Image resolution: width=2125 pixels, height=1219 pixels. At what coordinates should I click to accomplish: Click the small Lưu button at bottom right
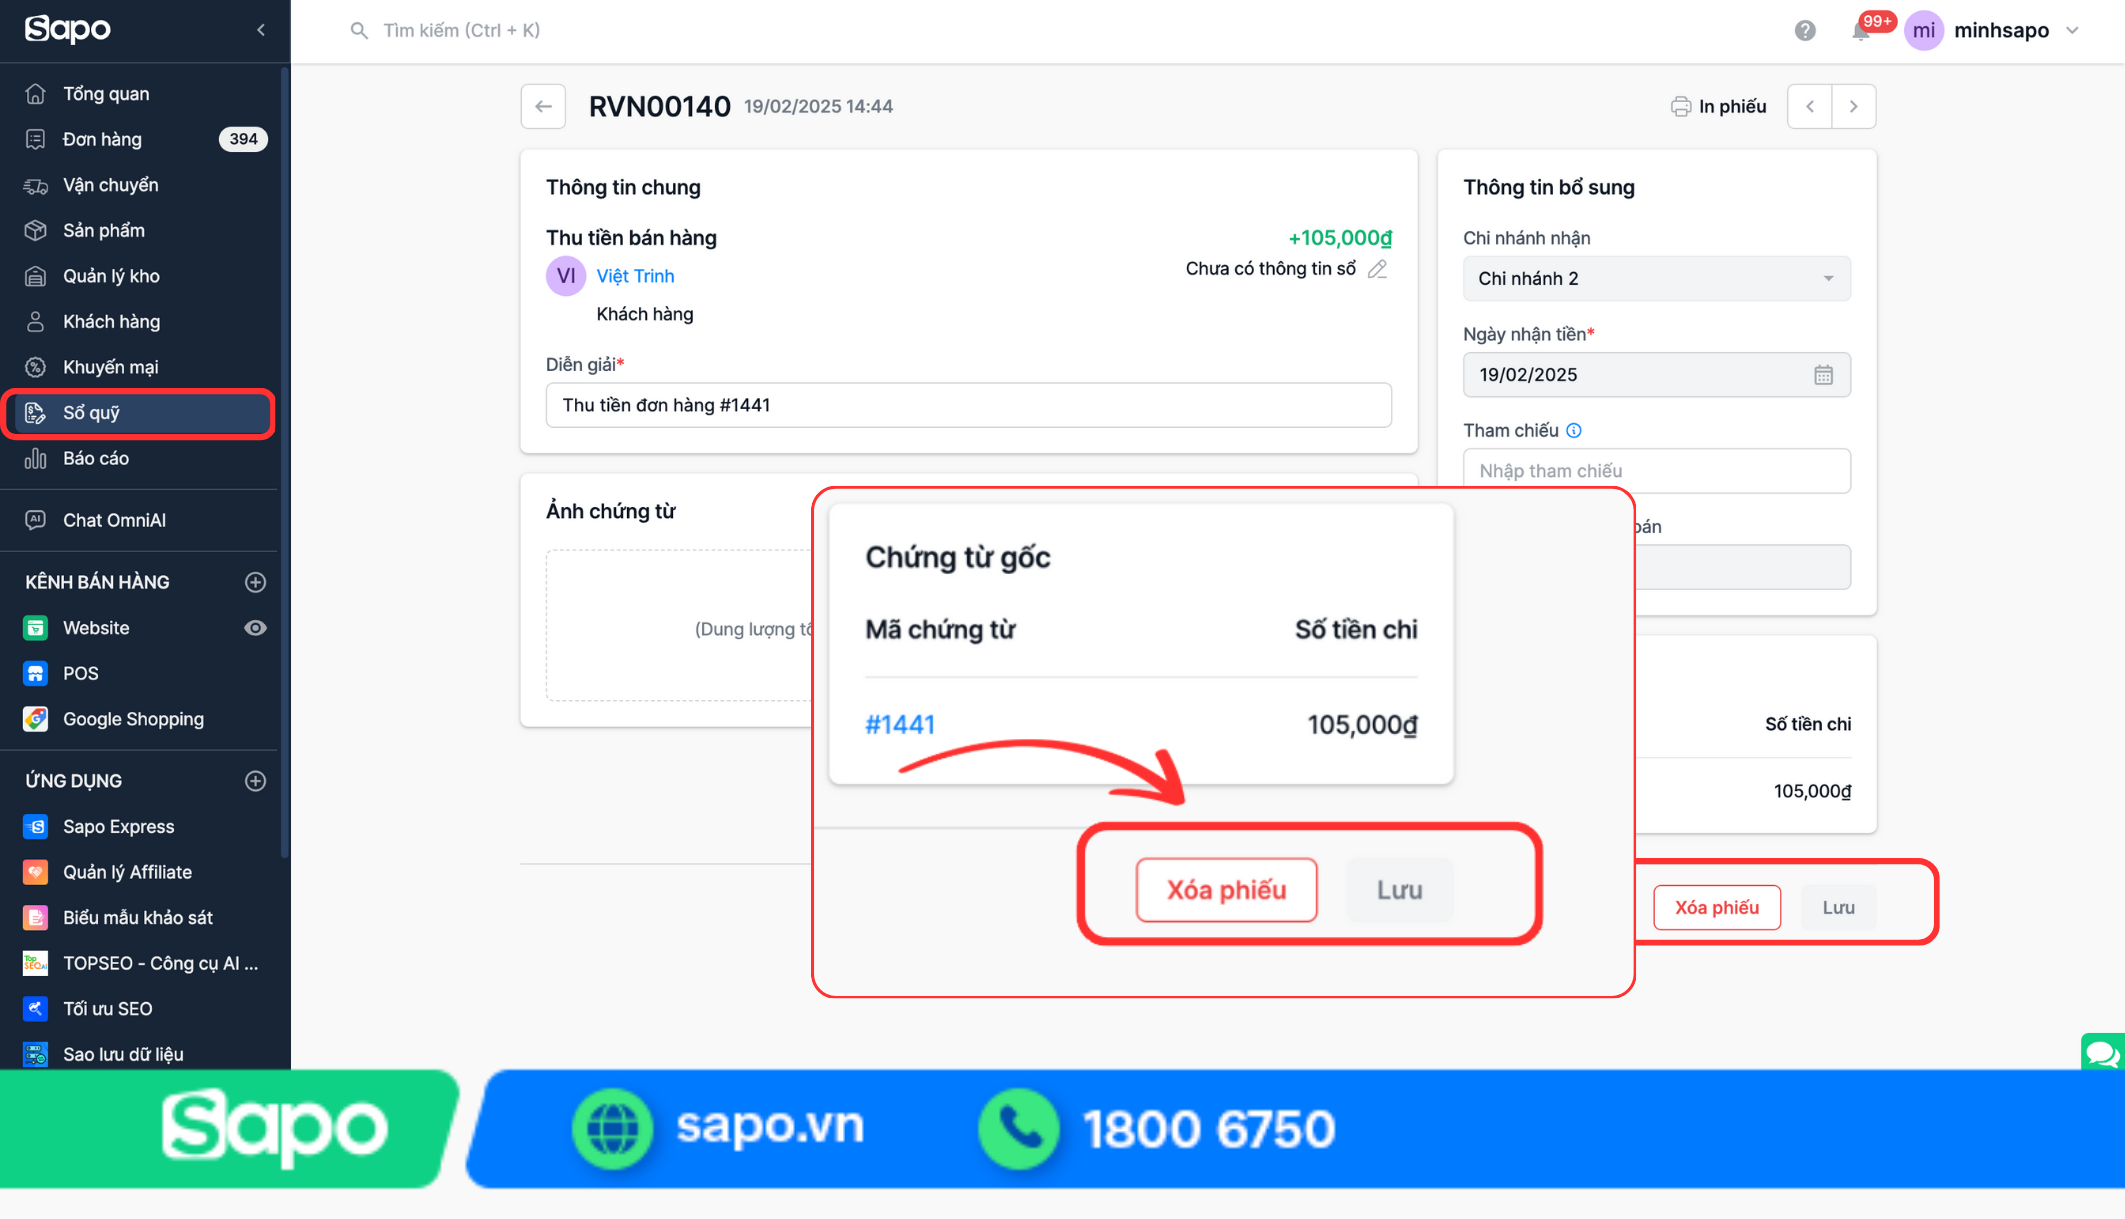1838,908
